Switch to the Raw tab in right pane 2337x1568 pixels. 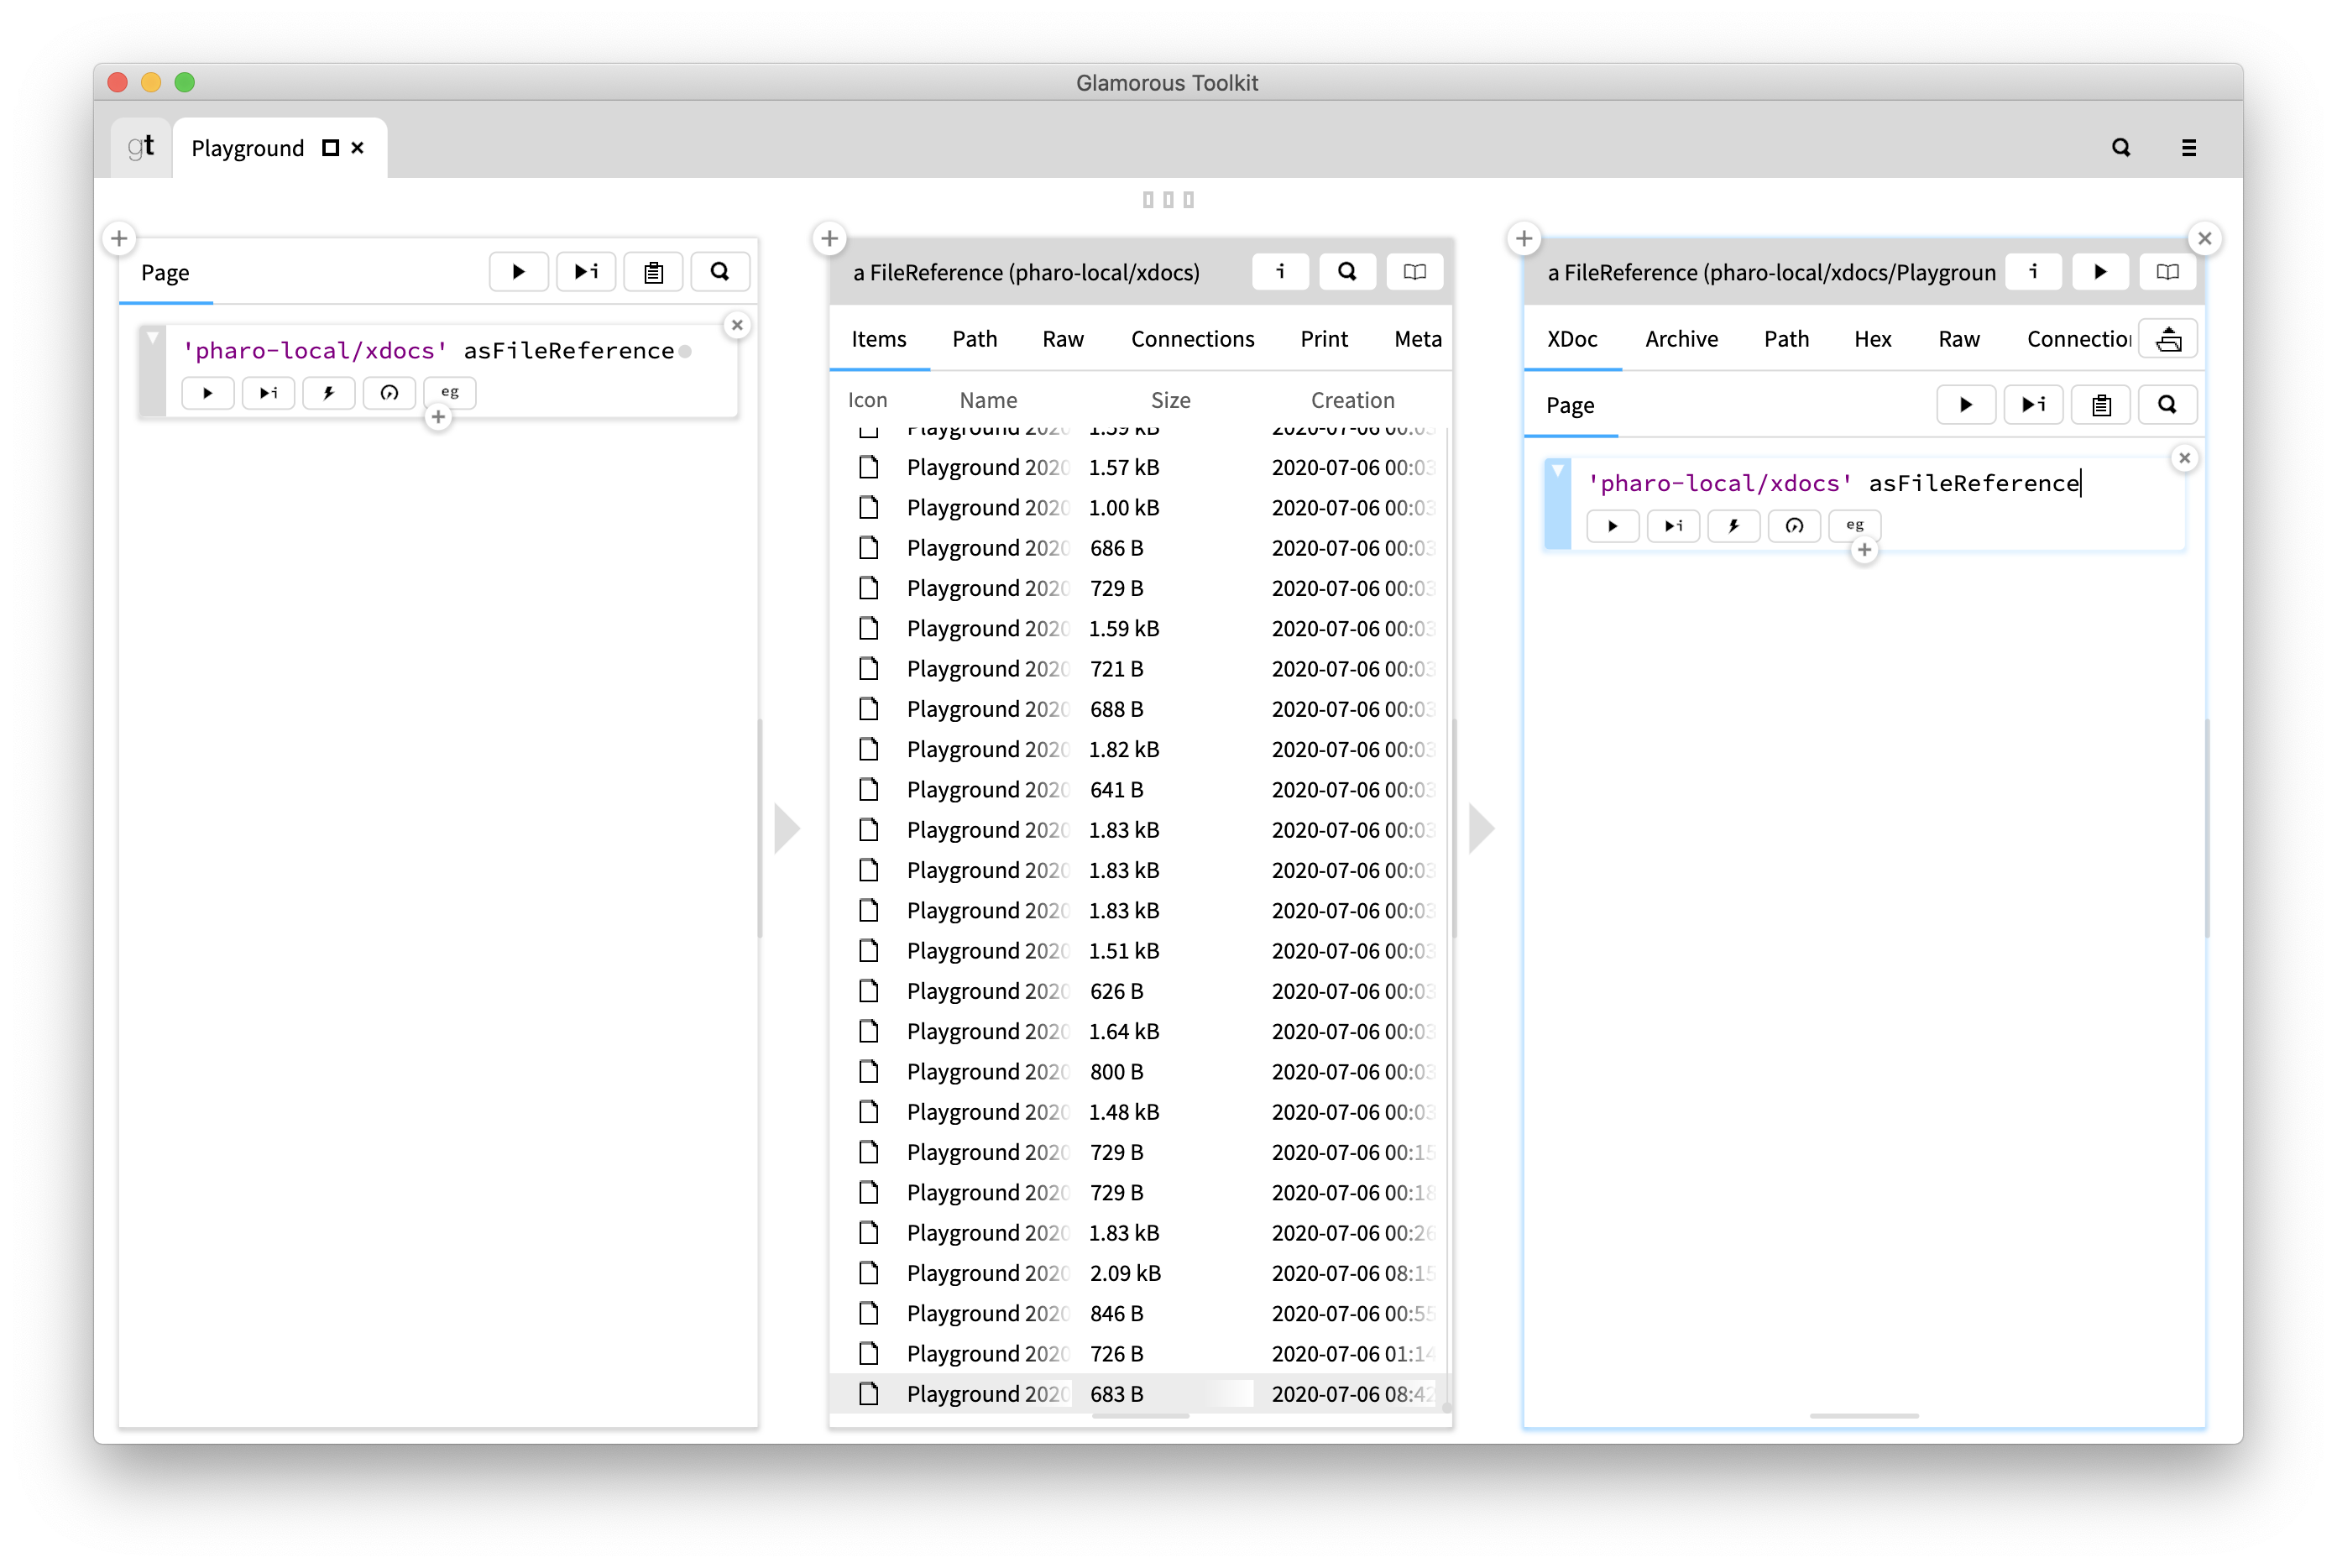pyautogui.click(x=1958, y=340)
